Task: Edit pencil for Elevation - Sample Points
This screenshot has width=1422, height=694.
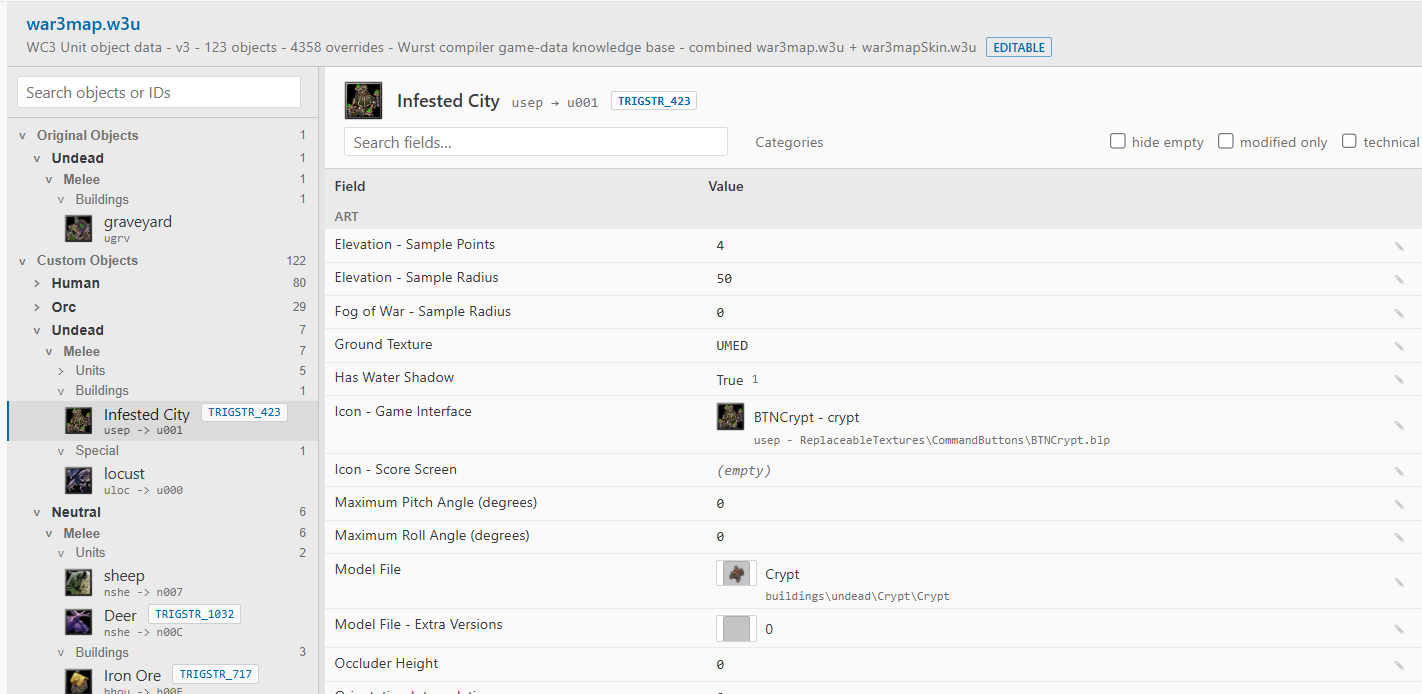Action: click(x=1399, y=246)
